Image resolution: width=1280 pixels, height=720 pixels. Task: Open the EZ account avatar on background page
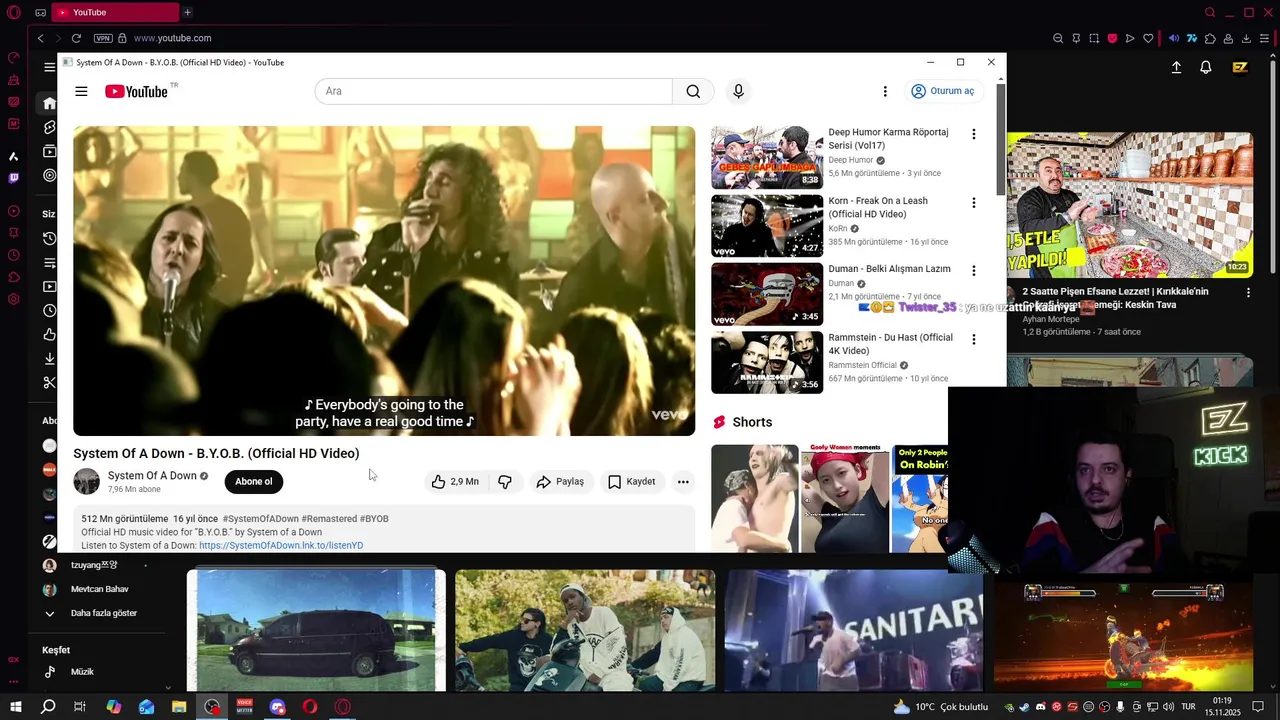point(1240,67)
